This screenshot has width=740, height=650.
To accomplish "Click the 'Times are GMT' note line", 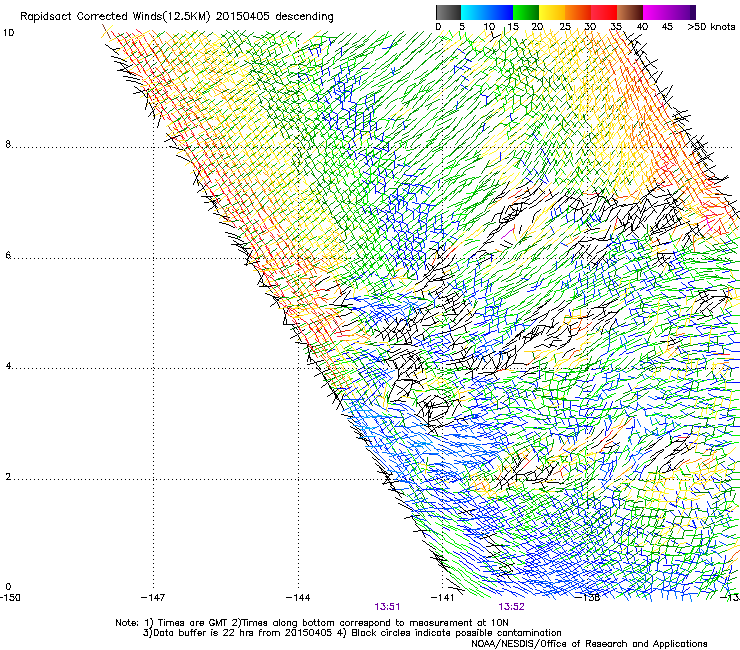I will click(311, 623).
